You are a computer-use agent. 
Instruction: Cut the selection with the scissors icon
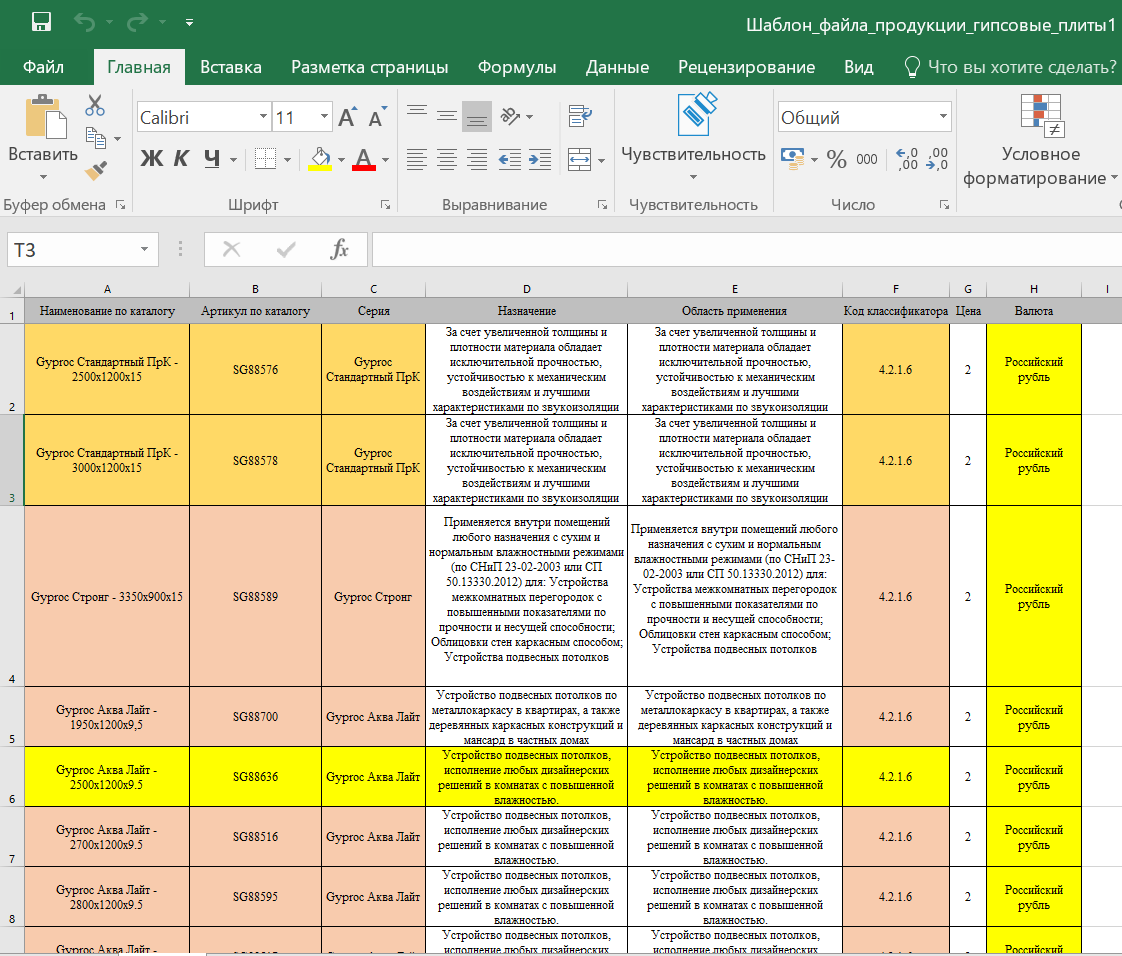click(x=94, y=105)
